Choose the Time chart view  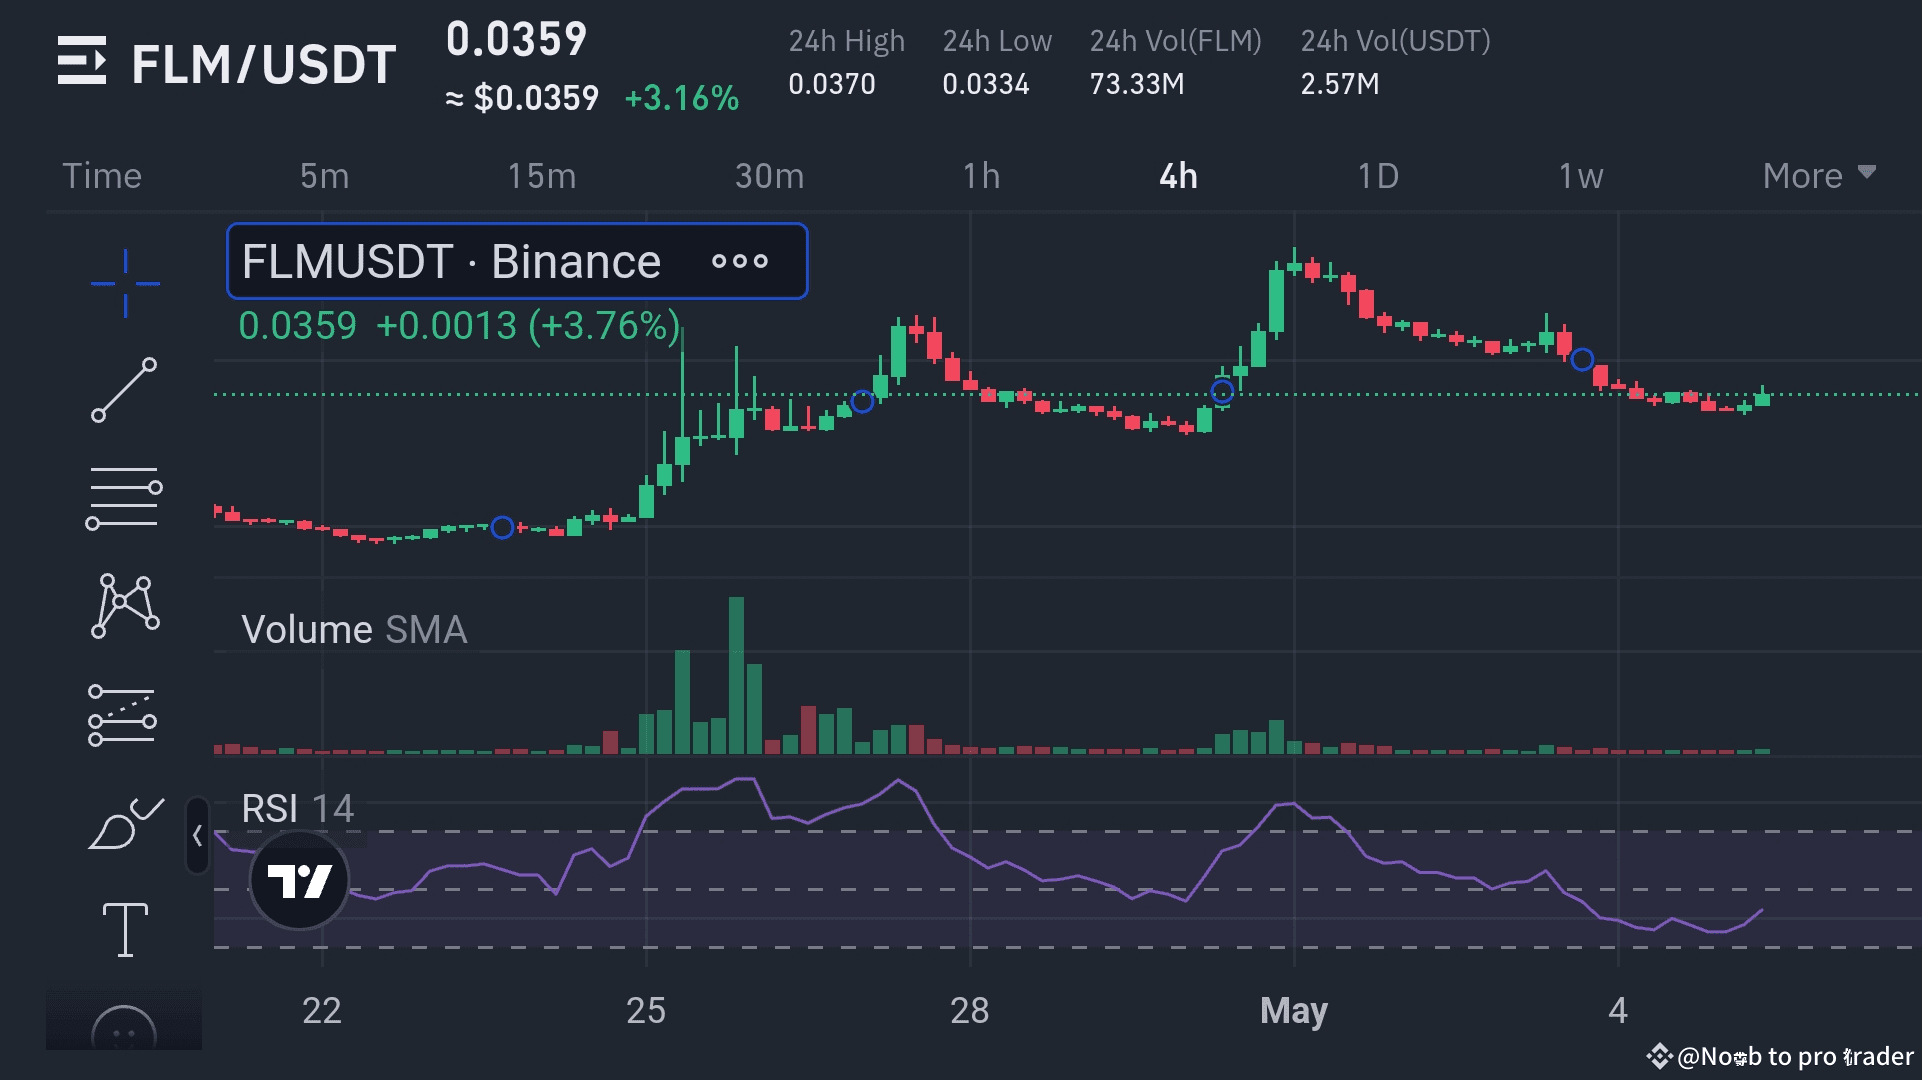(102, 176)
